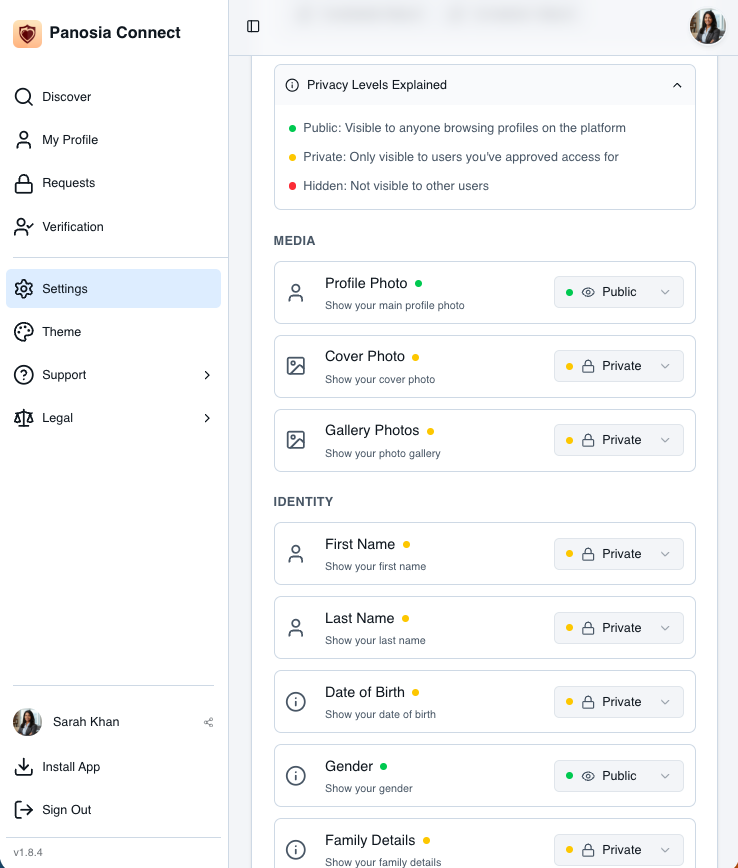Viewport: 738px width, 868px height.
Task: Open the Family Details privacy dropdown
Action: click(618, 850)
